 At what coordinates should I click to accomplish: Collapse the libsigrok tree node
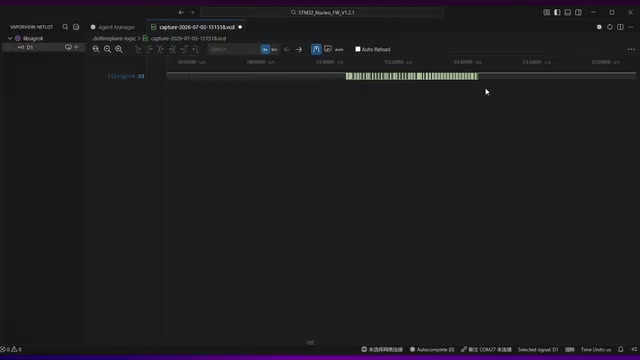pyautogui.click(x=10, y=38)
